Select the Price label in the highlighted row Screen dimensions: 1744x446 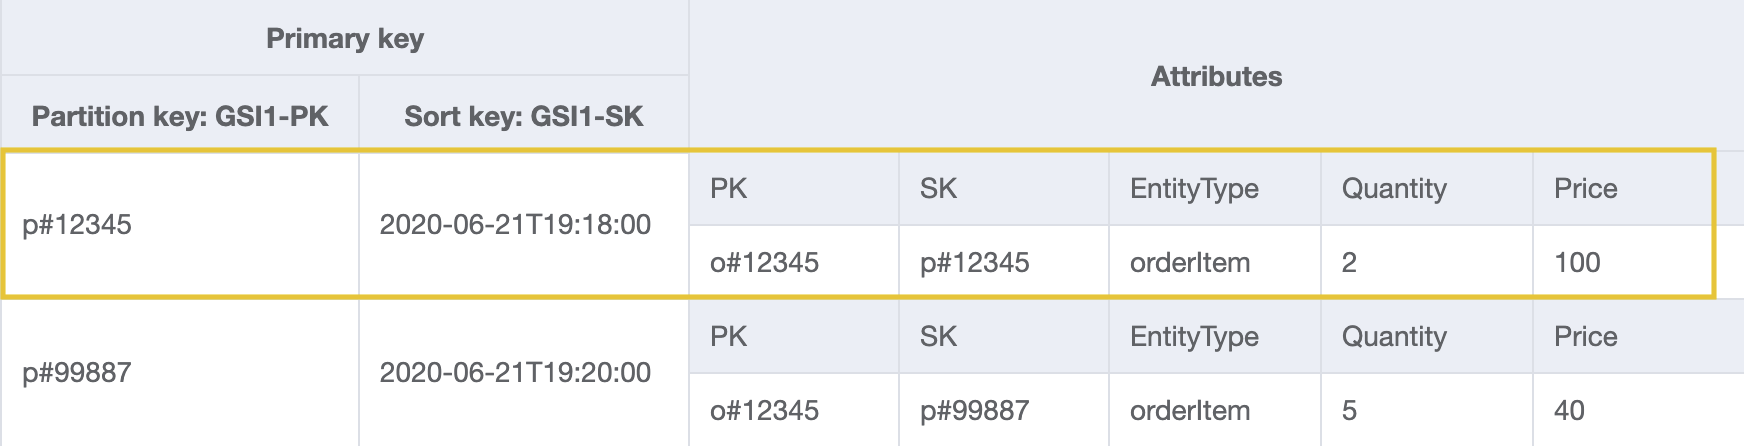(x=1585, y=189)
